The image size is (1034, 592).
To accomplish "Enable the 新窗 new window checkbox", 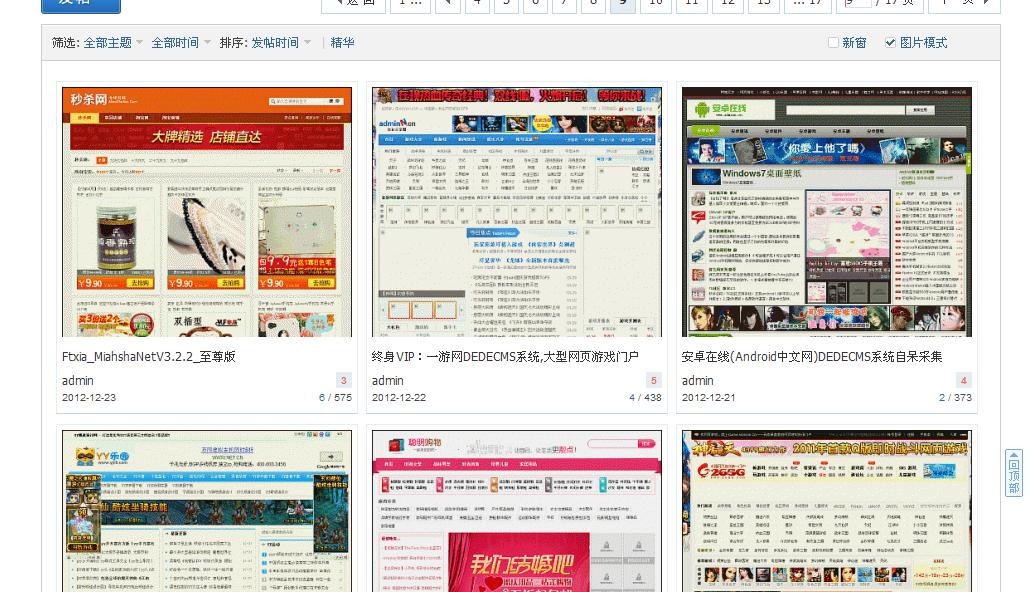I will [834, 43].
